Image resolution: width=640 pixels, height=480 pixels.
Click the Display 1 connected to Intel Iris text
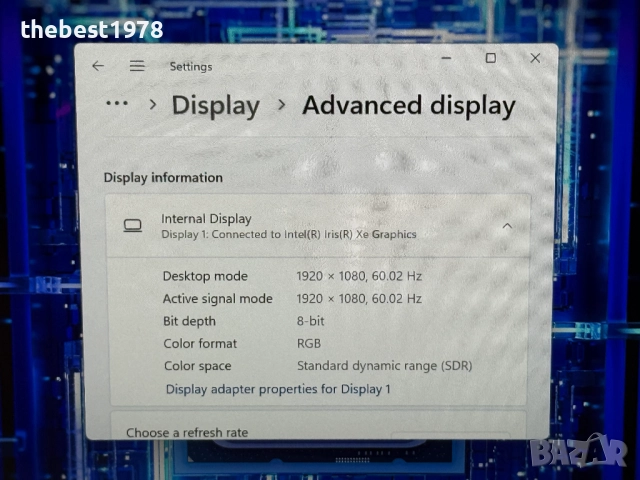click(x=289, y=235)
